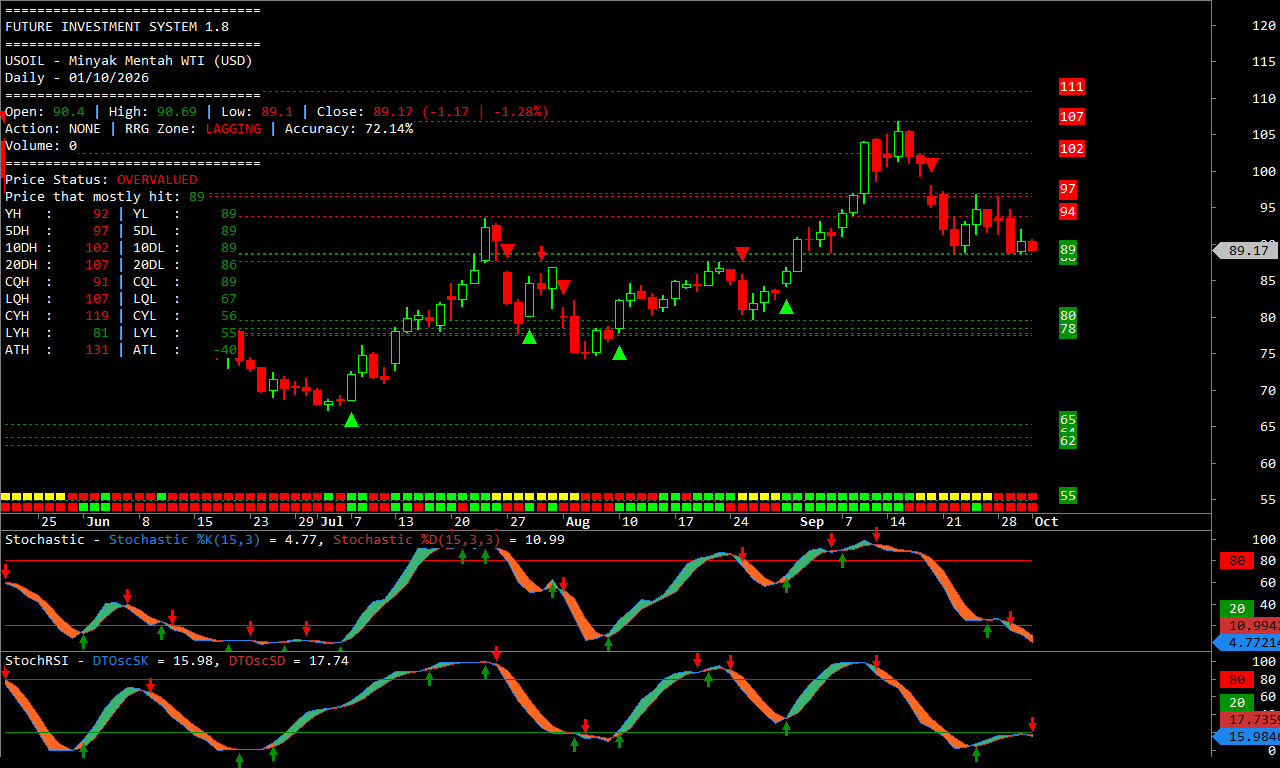The image size is (1280, 768).
Task: Click the Stochastic 4.7721 value tag
Action: tap(1246, 642)
